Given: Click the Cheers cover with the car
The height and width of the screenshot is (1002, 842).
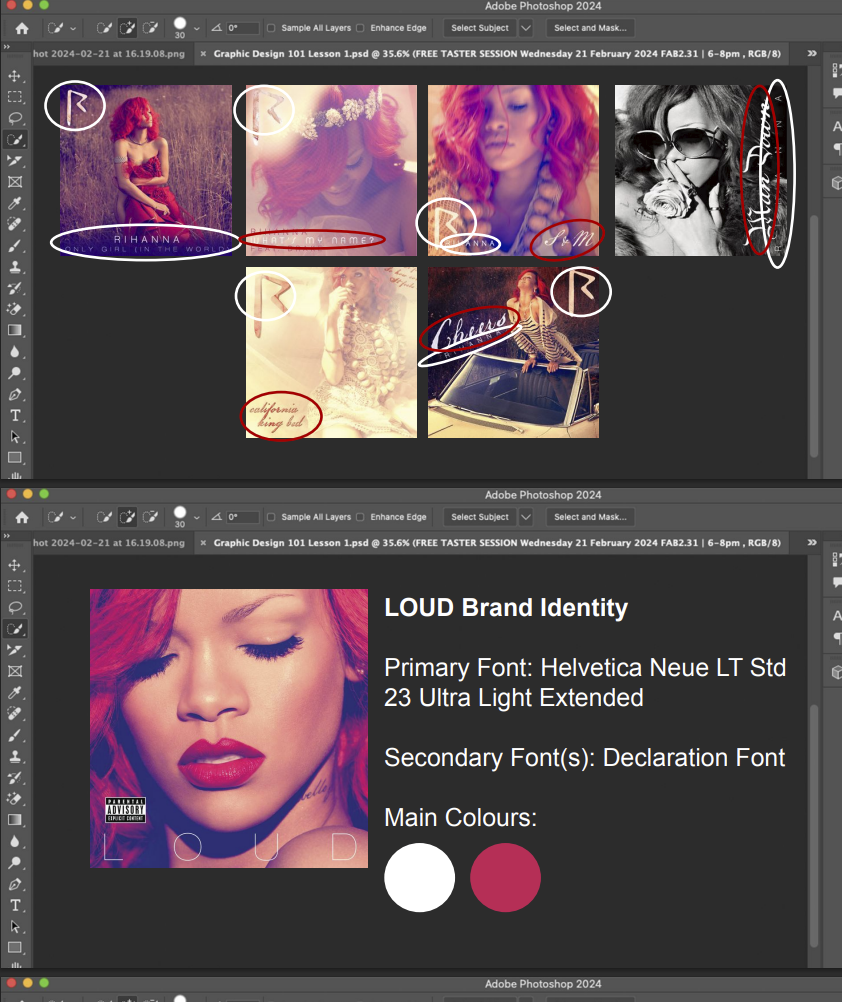Looking at the screenshot, I should (x=513, y=353).
